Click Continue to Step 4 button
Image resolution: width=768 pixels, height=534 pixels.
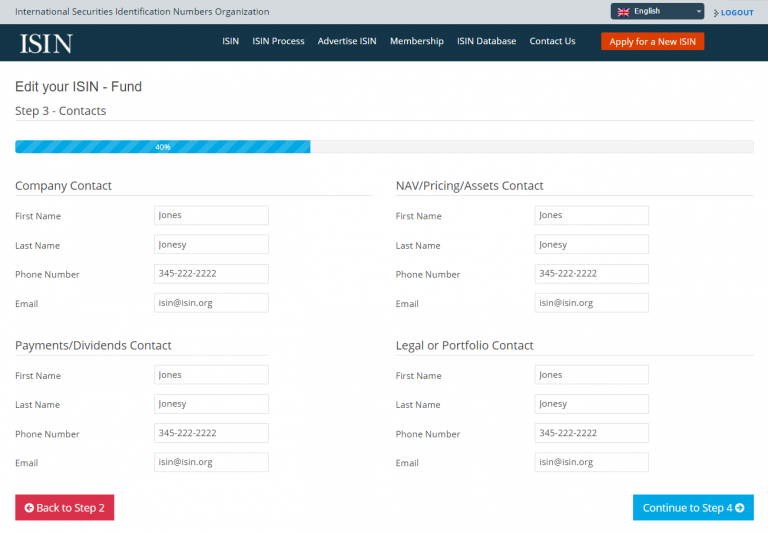693,508
